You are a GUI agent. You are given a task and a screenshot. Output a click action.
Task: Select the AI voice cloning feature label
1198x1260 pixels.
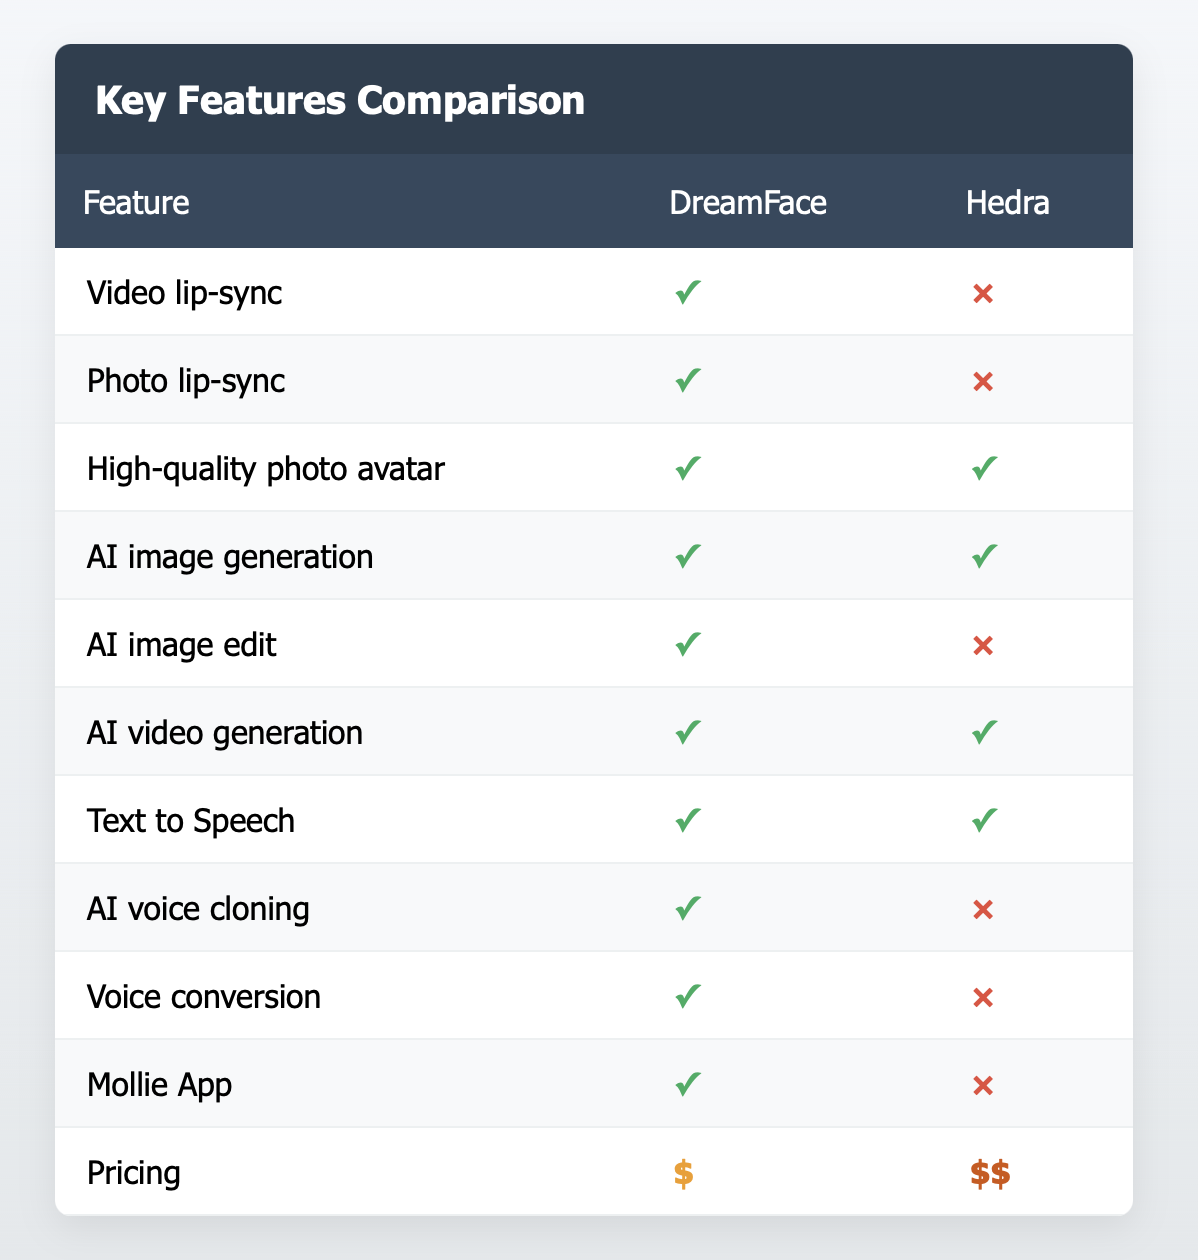[x=198, y=909]
